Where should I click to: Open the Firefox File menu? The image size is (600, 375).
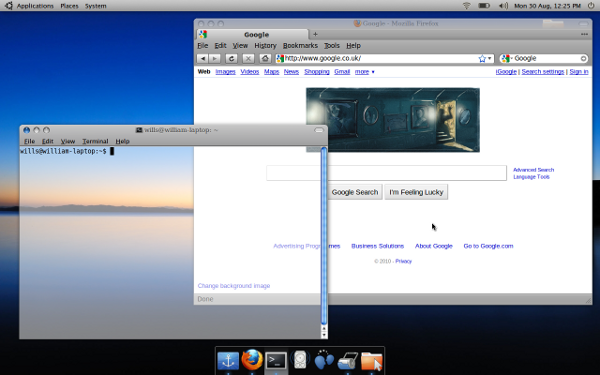click(203, 46)
